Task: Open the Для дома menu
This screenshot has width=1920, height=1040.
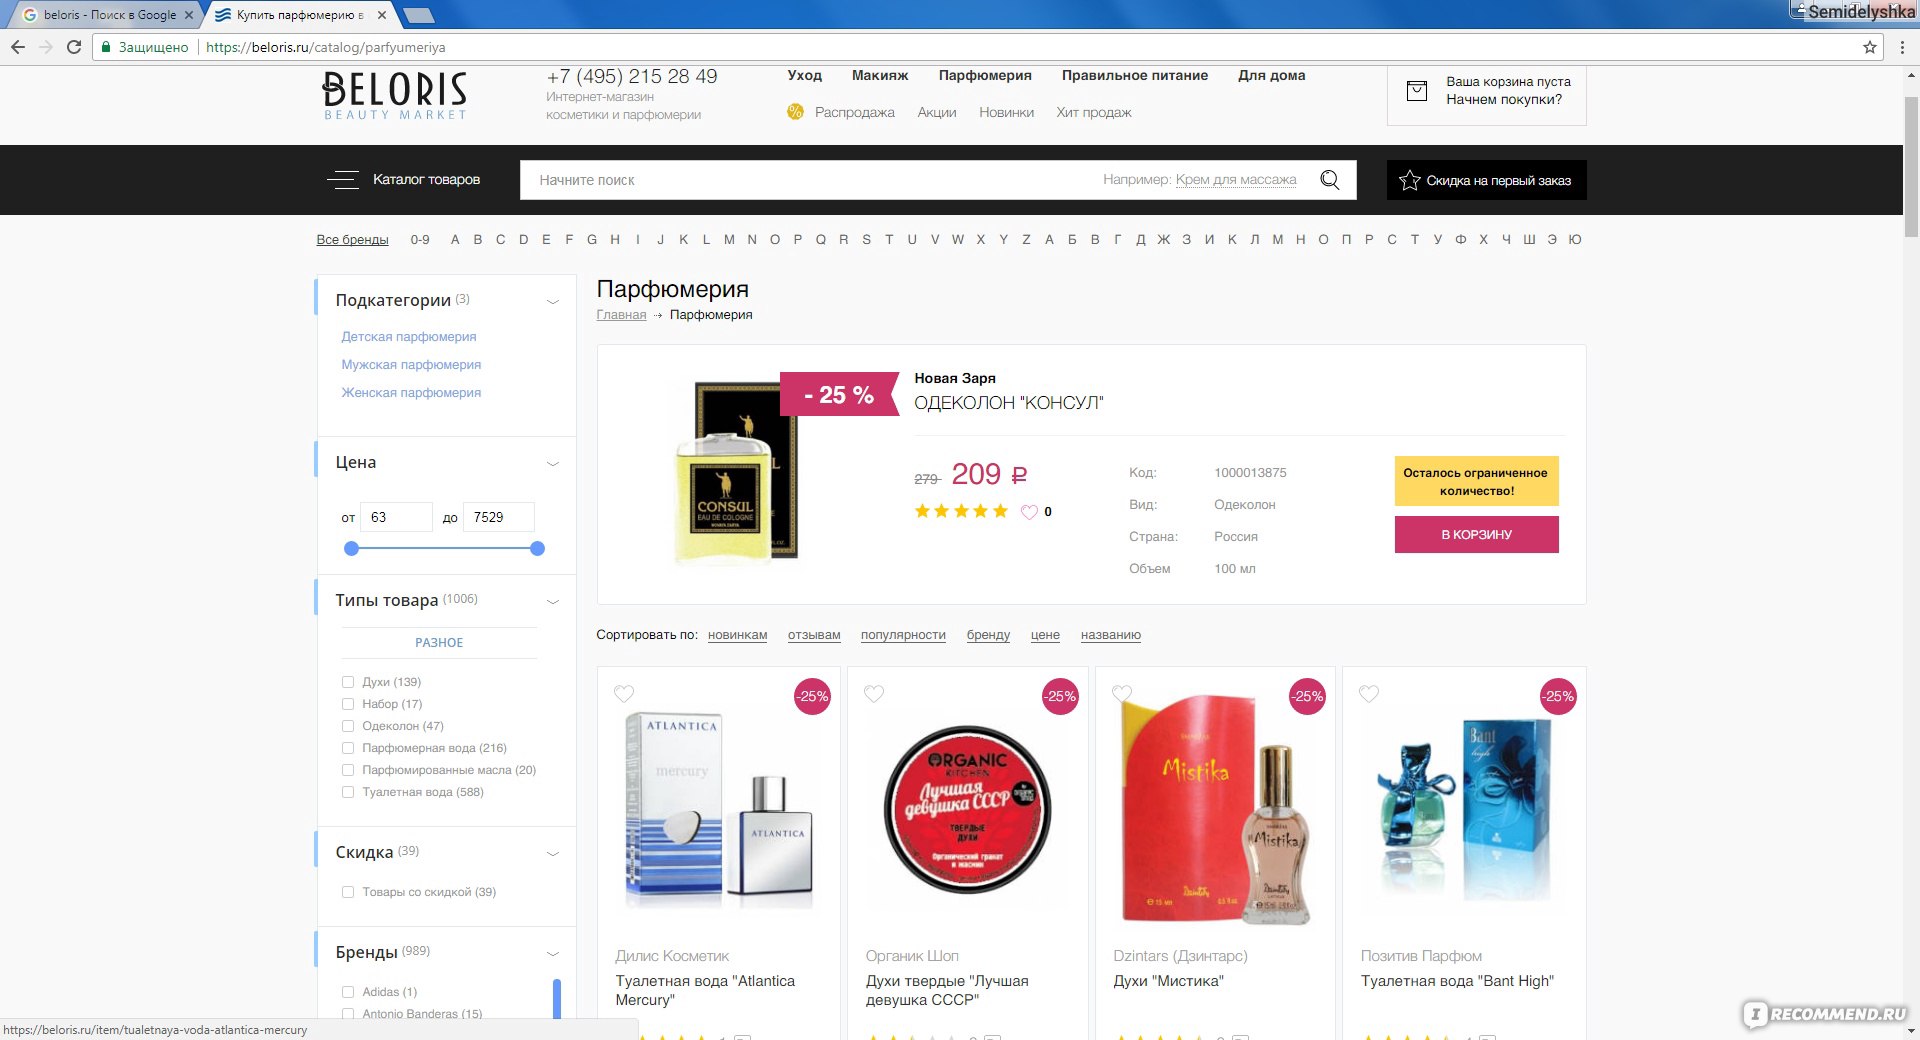Action: (1271, 75)
